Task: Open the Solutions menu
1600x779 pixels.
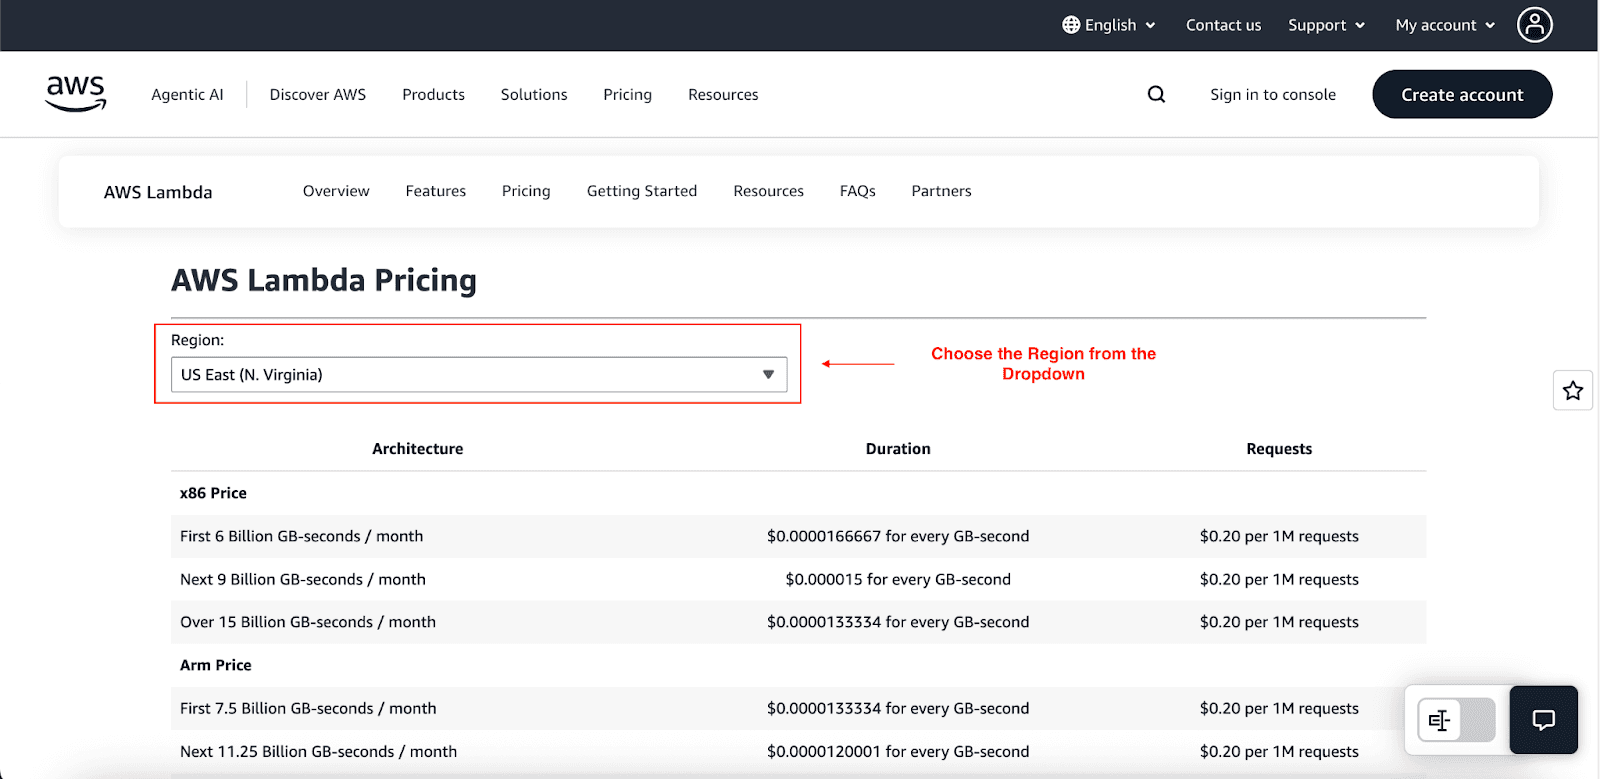Action: (534, 94)
